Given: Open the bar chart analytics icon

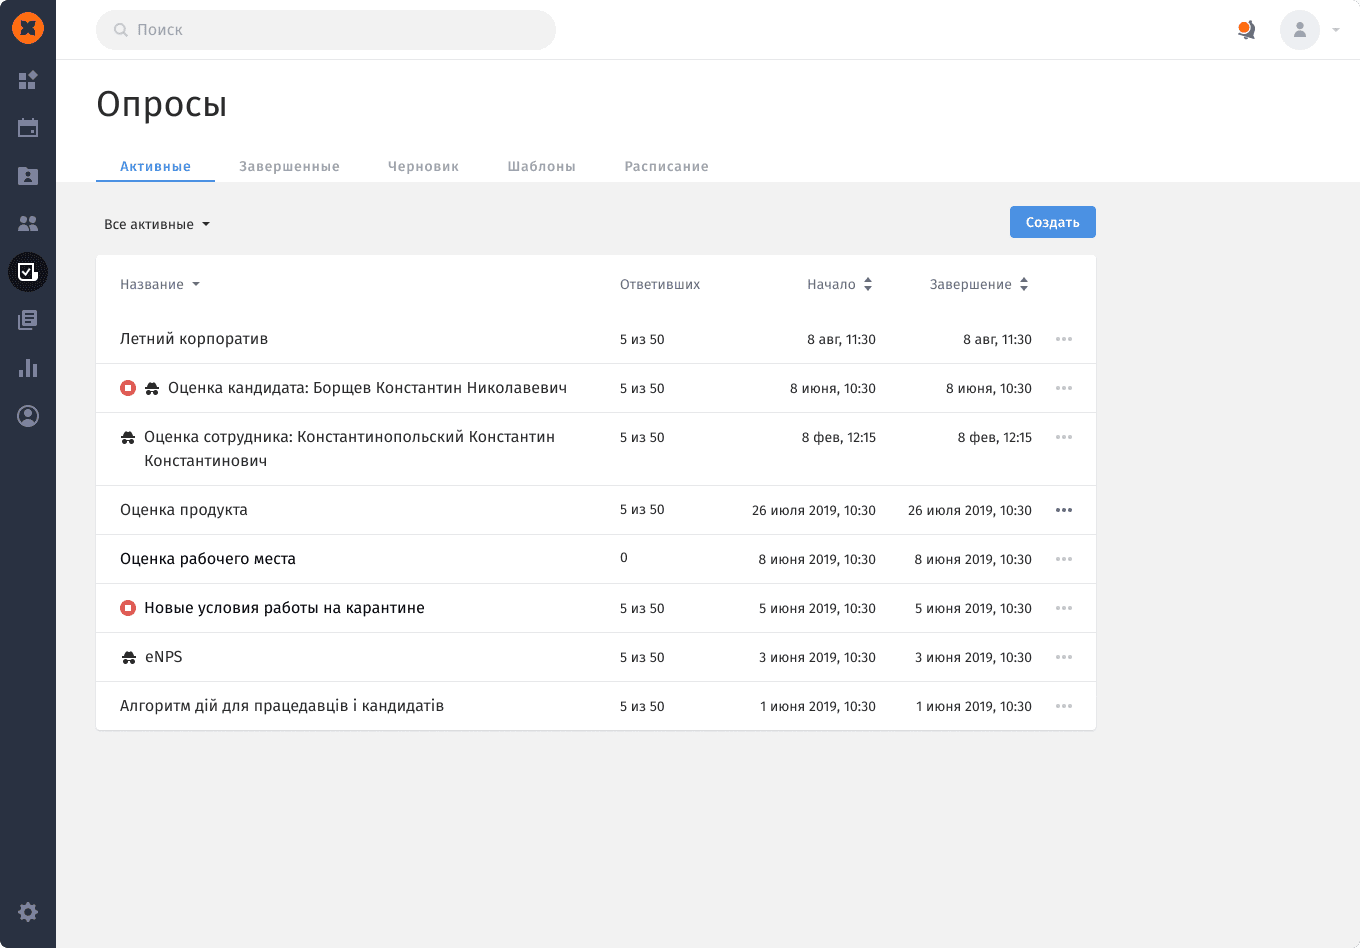Looking at the screenshot, I should click(28, 368).
